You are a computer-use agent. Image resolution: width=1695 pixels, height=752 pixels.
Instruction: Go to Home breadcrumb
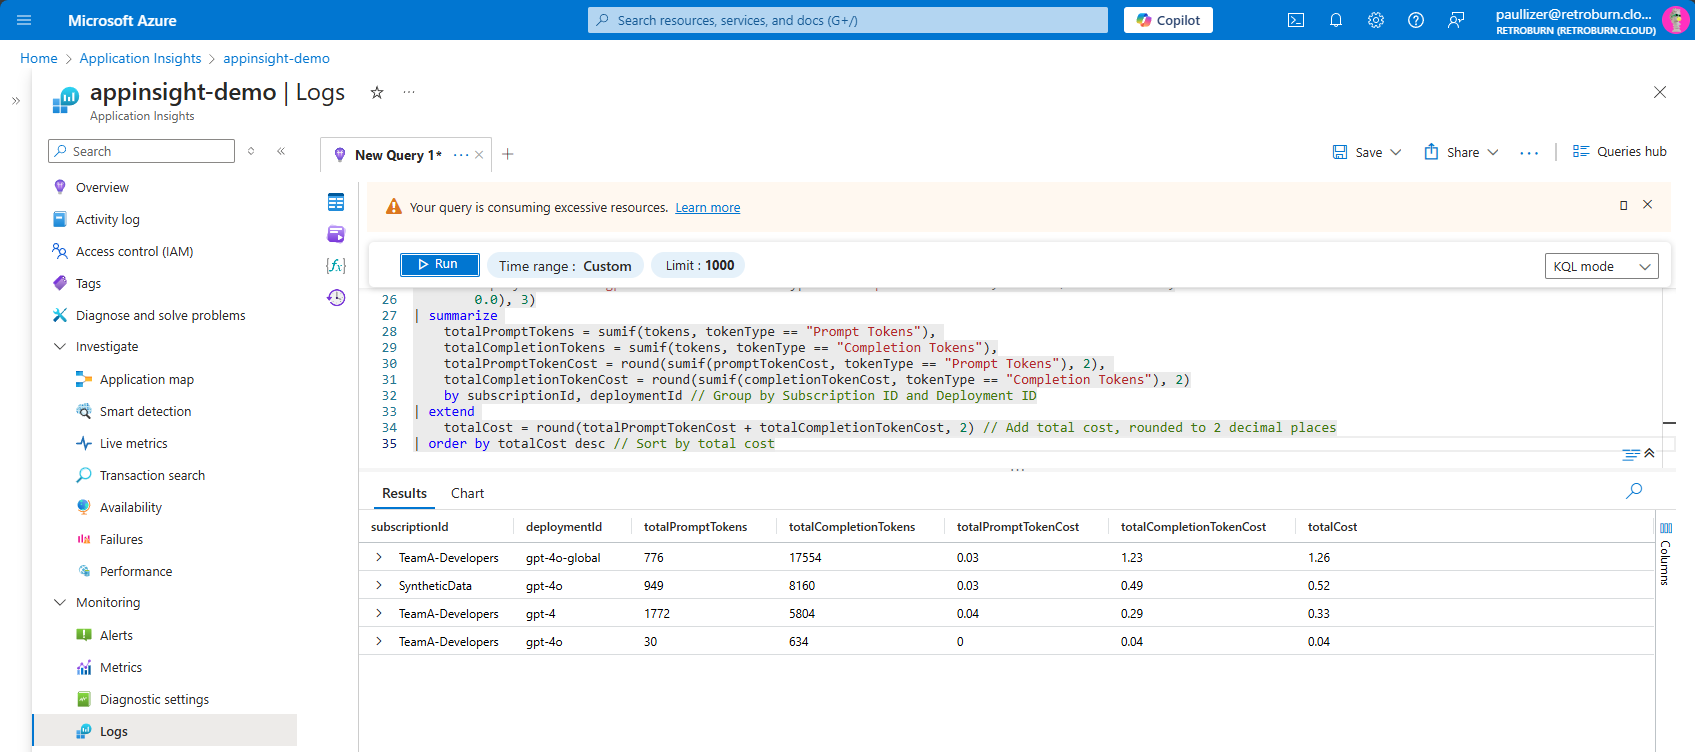coord(39,59)
